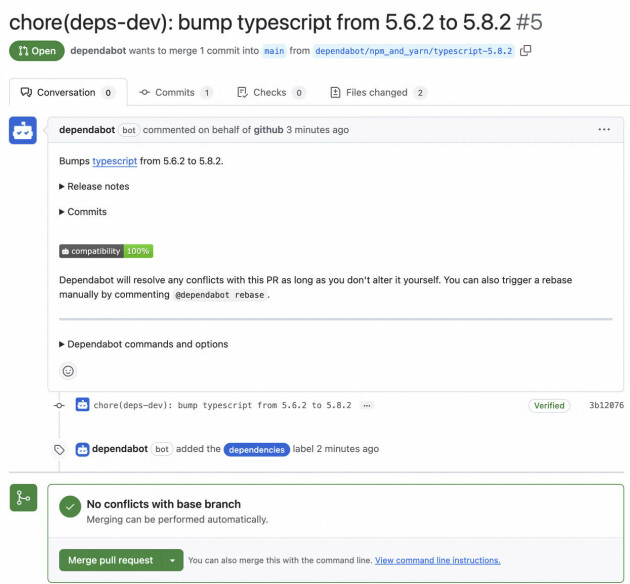
Task: Click the Verified badge on the commit
Action: [x=549, y=406]
